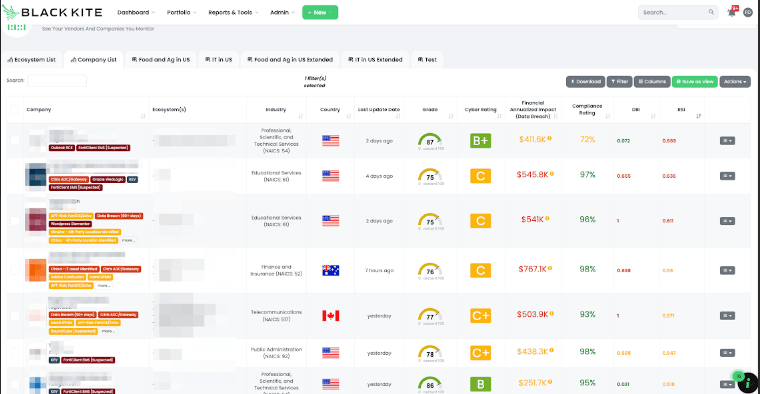
Task: Expand the Portfolio menu
Action: pyautogui.click(x=182, y=13)
